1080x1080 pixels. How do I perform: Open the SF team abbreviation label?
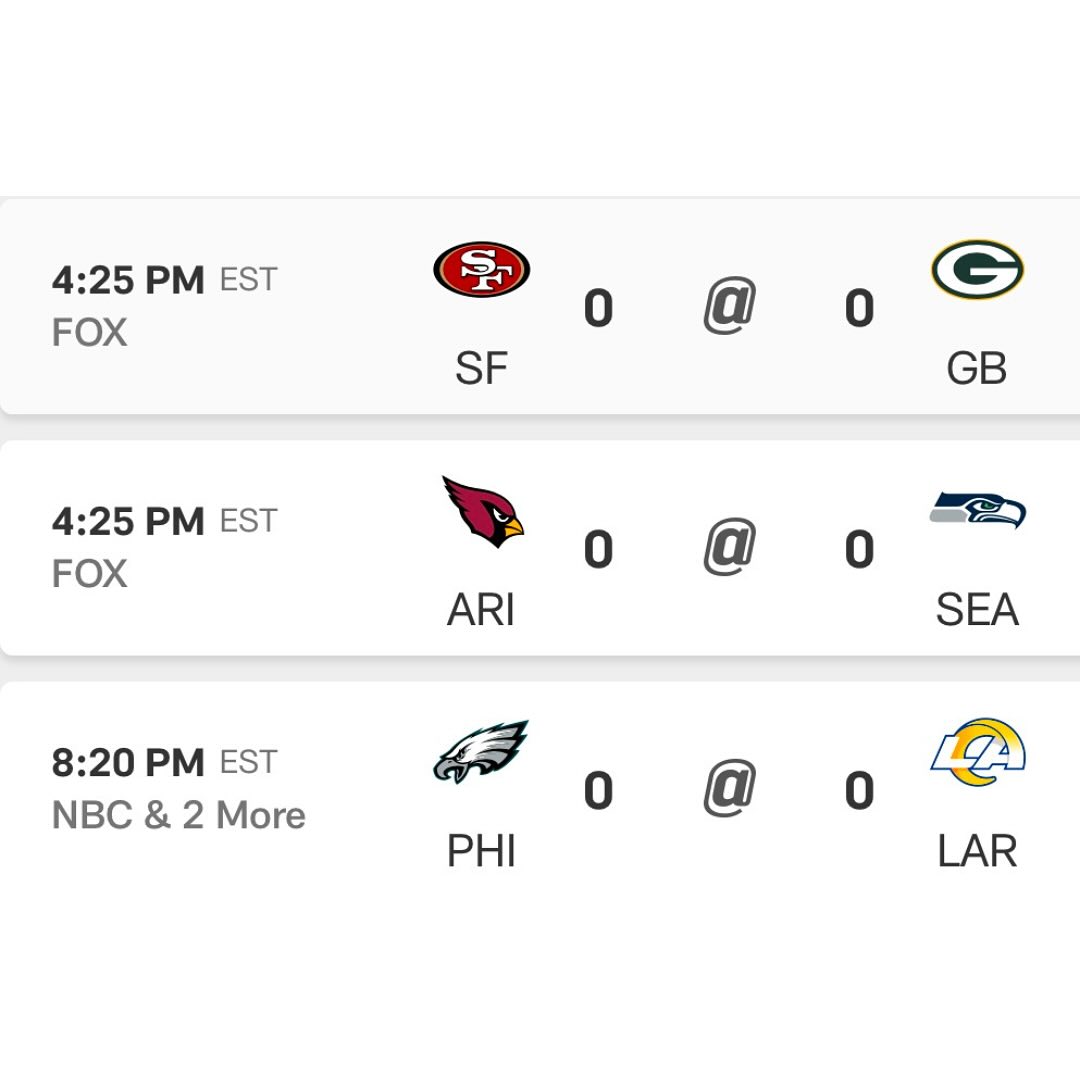pyautogui.click(x=481, y=368)
